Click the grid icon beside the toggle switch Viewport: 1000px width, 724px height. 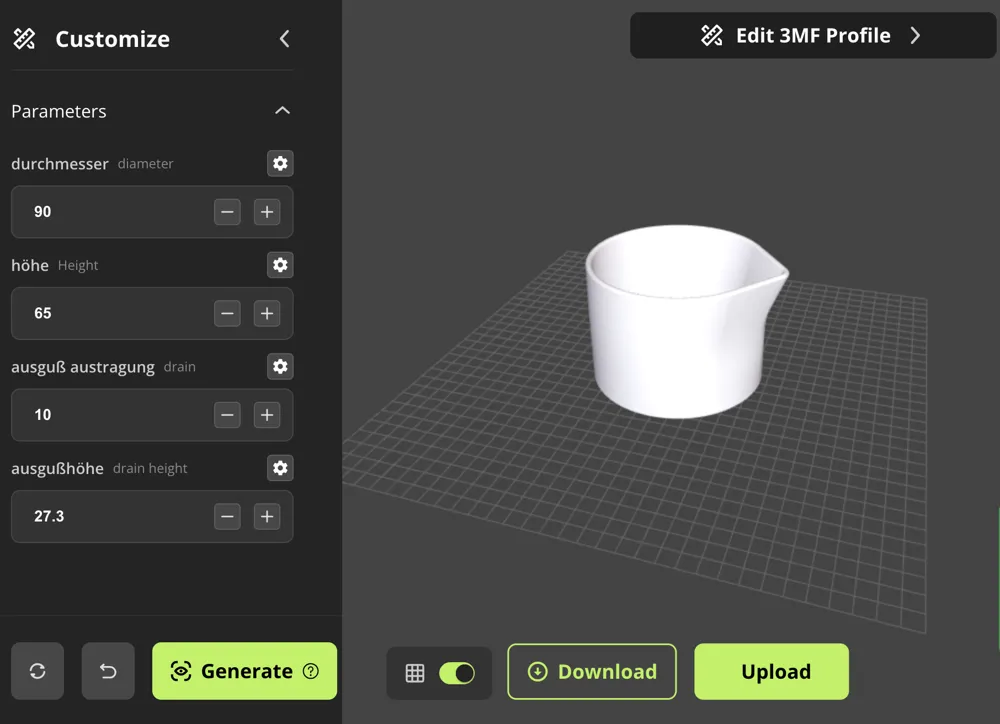(414, 672)
